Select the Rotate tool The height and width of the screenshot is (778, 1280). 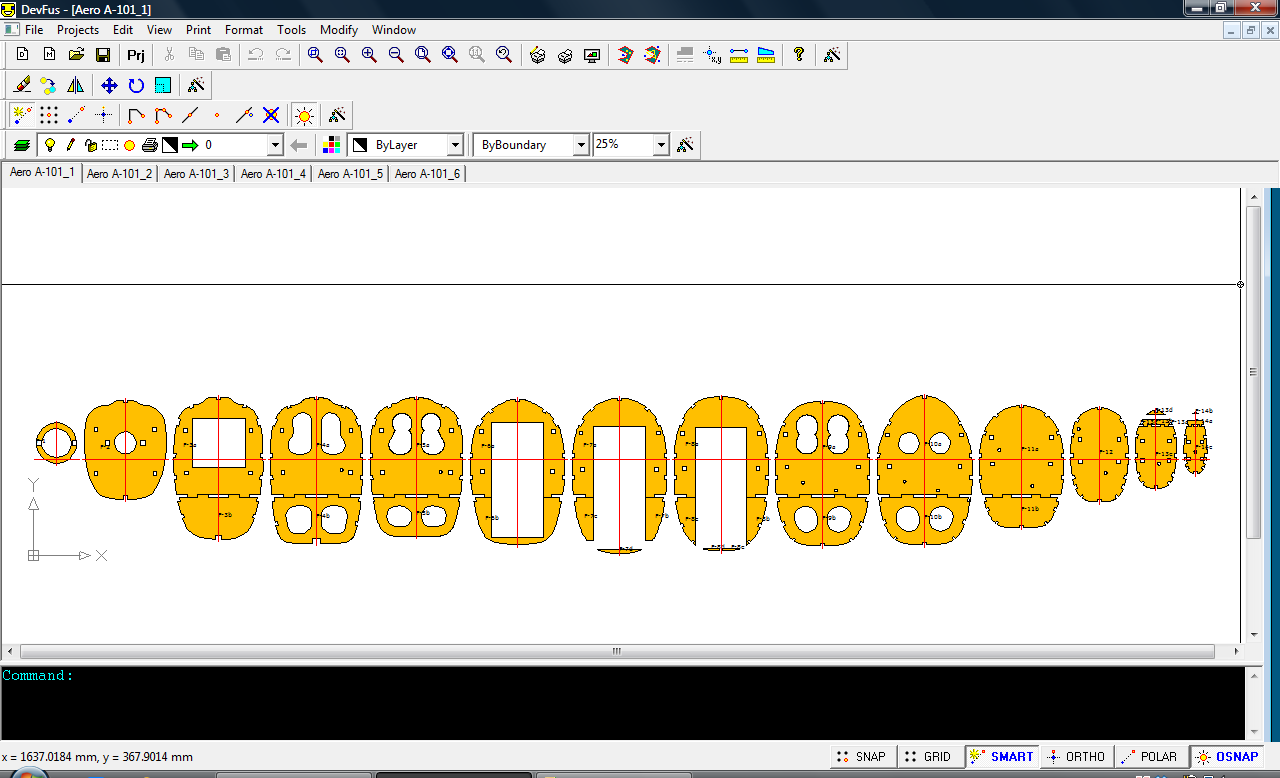(x=136, y=85)
